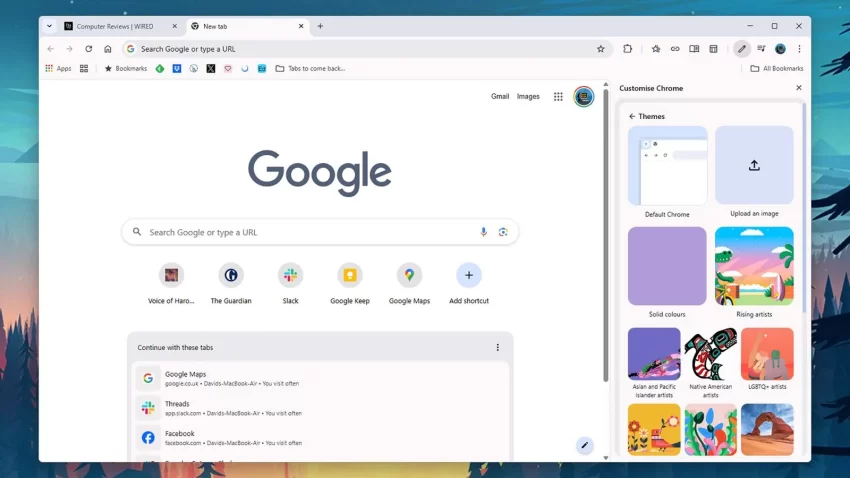Open The Guardian shortcut
The height and width of the screenshot is (478, 850).
[231, 285]
